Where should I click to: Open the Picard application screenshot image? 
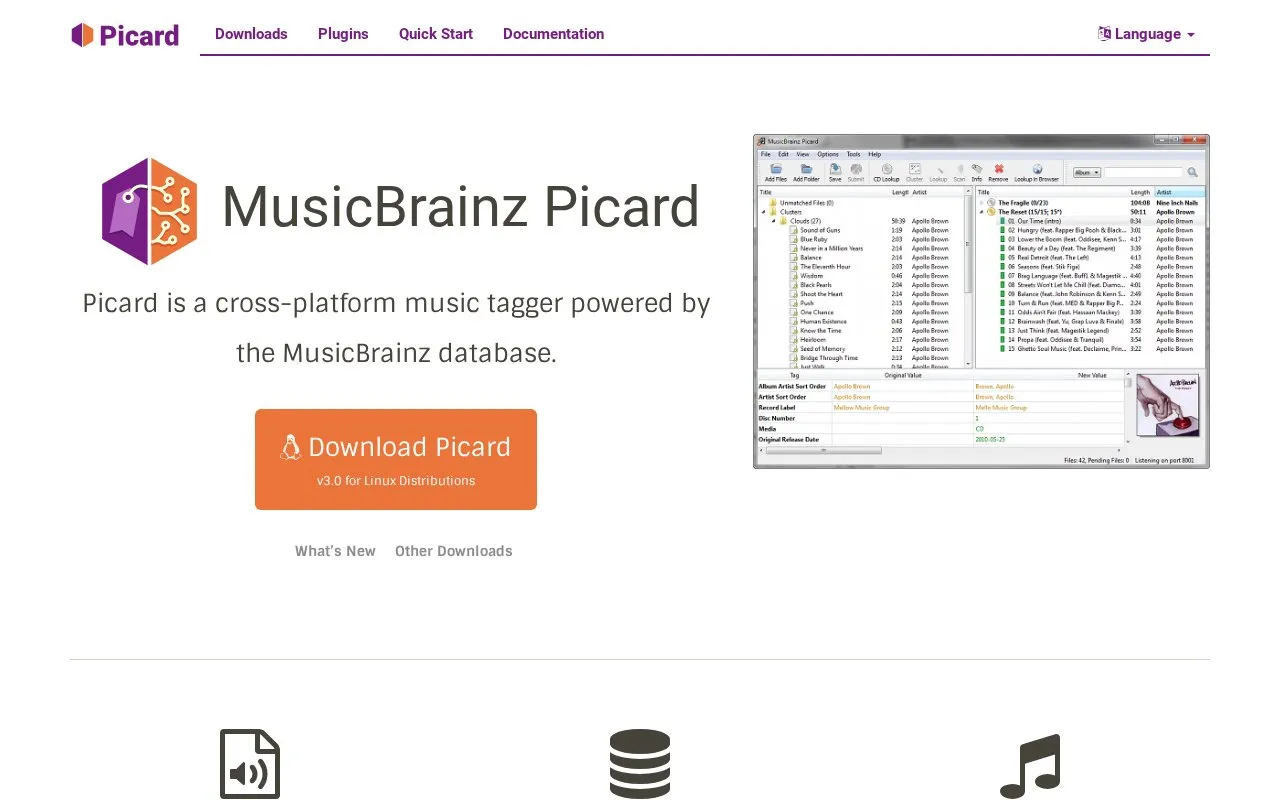pos(981,301)
